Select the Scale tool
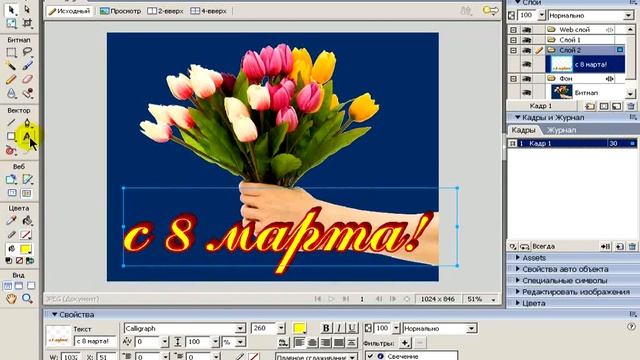Viewport: 640px width, 360px height. coord(11,23)
